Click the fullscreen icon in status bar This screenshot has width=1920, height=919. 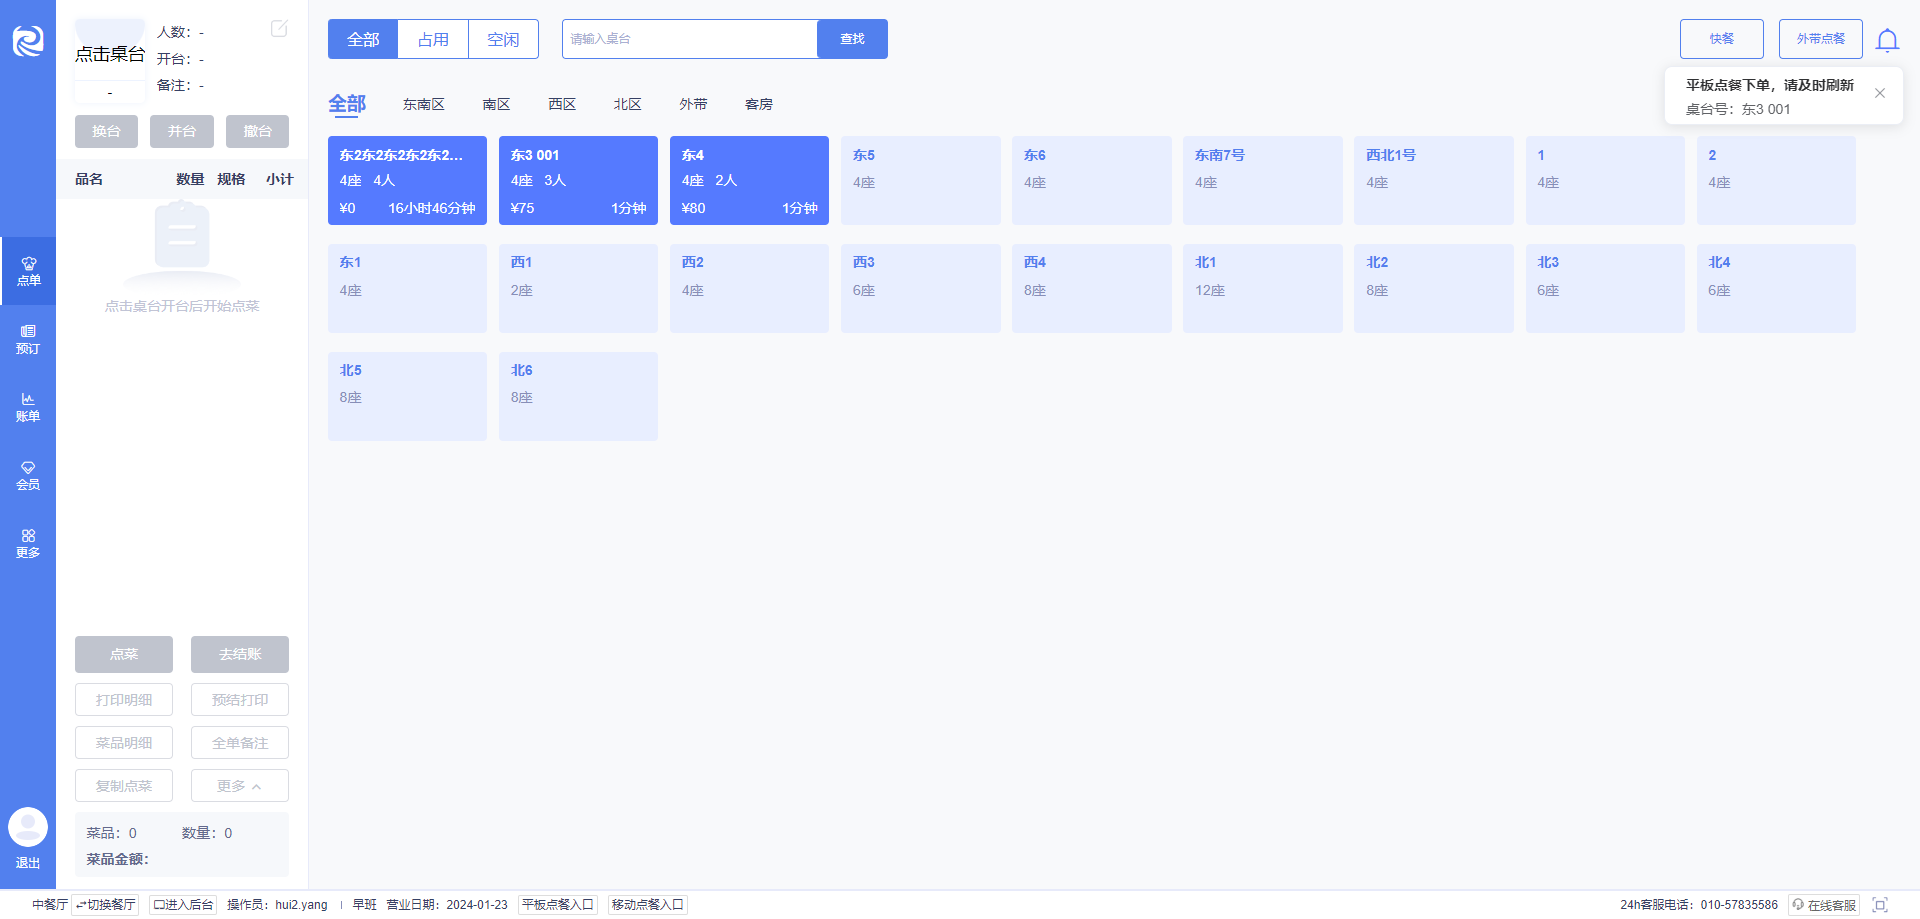pos(1880,904)
